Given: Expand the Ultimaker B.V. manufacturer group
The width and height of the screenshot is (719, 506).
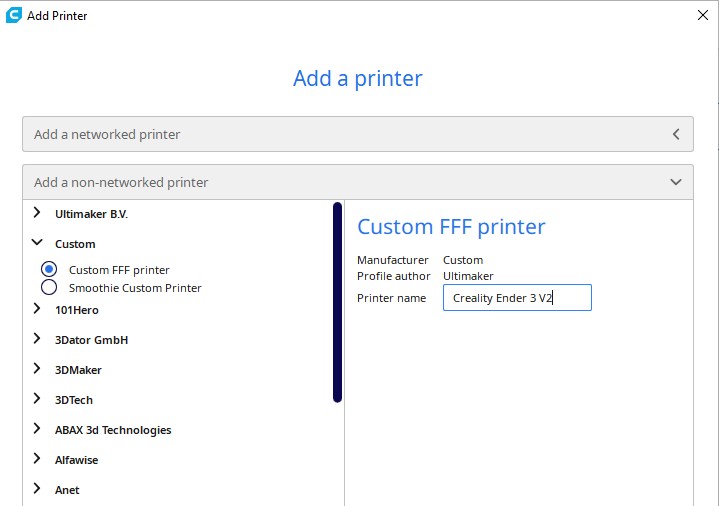Looking at the screenshot, I should pyautogui.click(x=37, y=213).
